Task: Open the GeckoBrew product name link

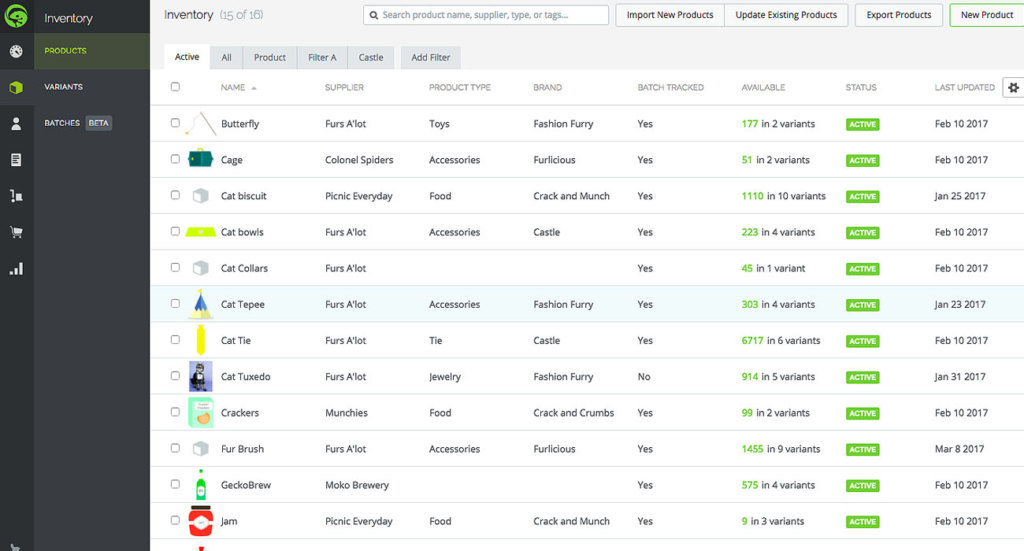Action: click(x=246, y=485)
